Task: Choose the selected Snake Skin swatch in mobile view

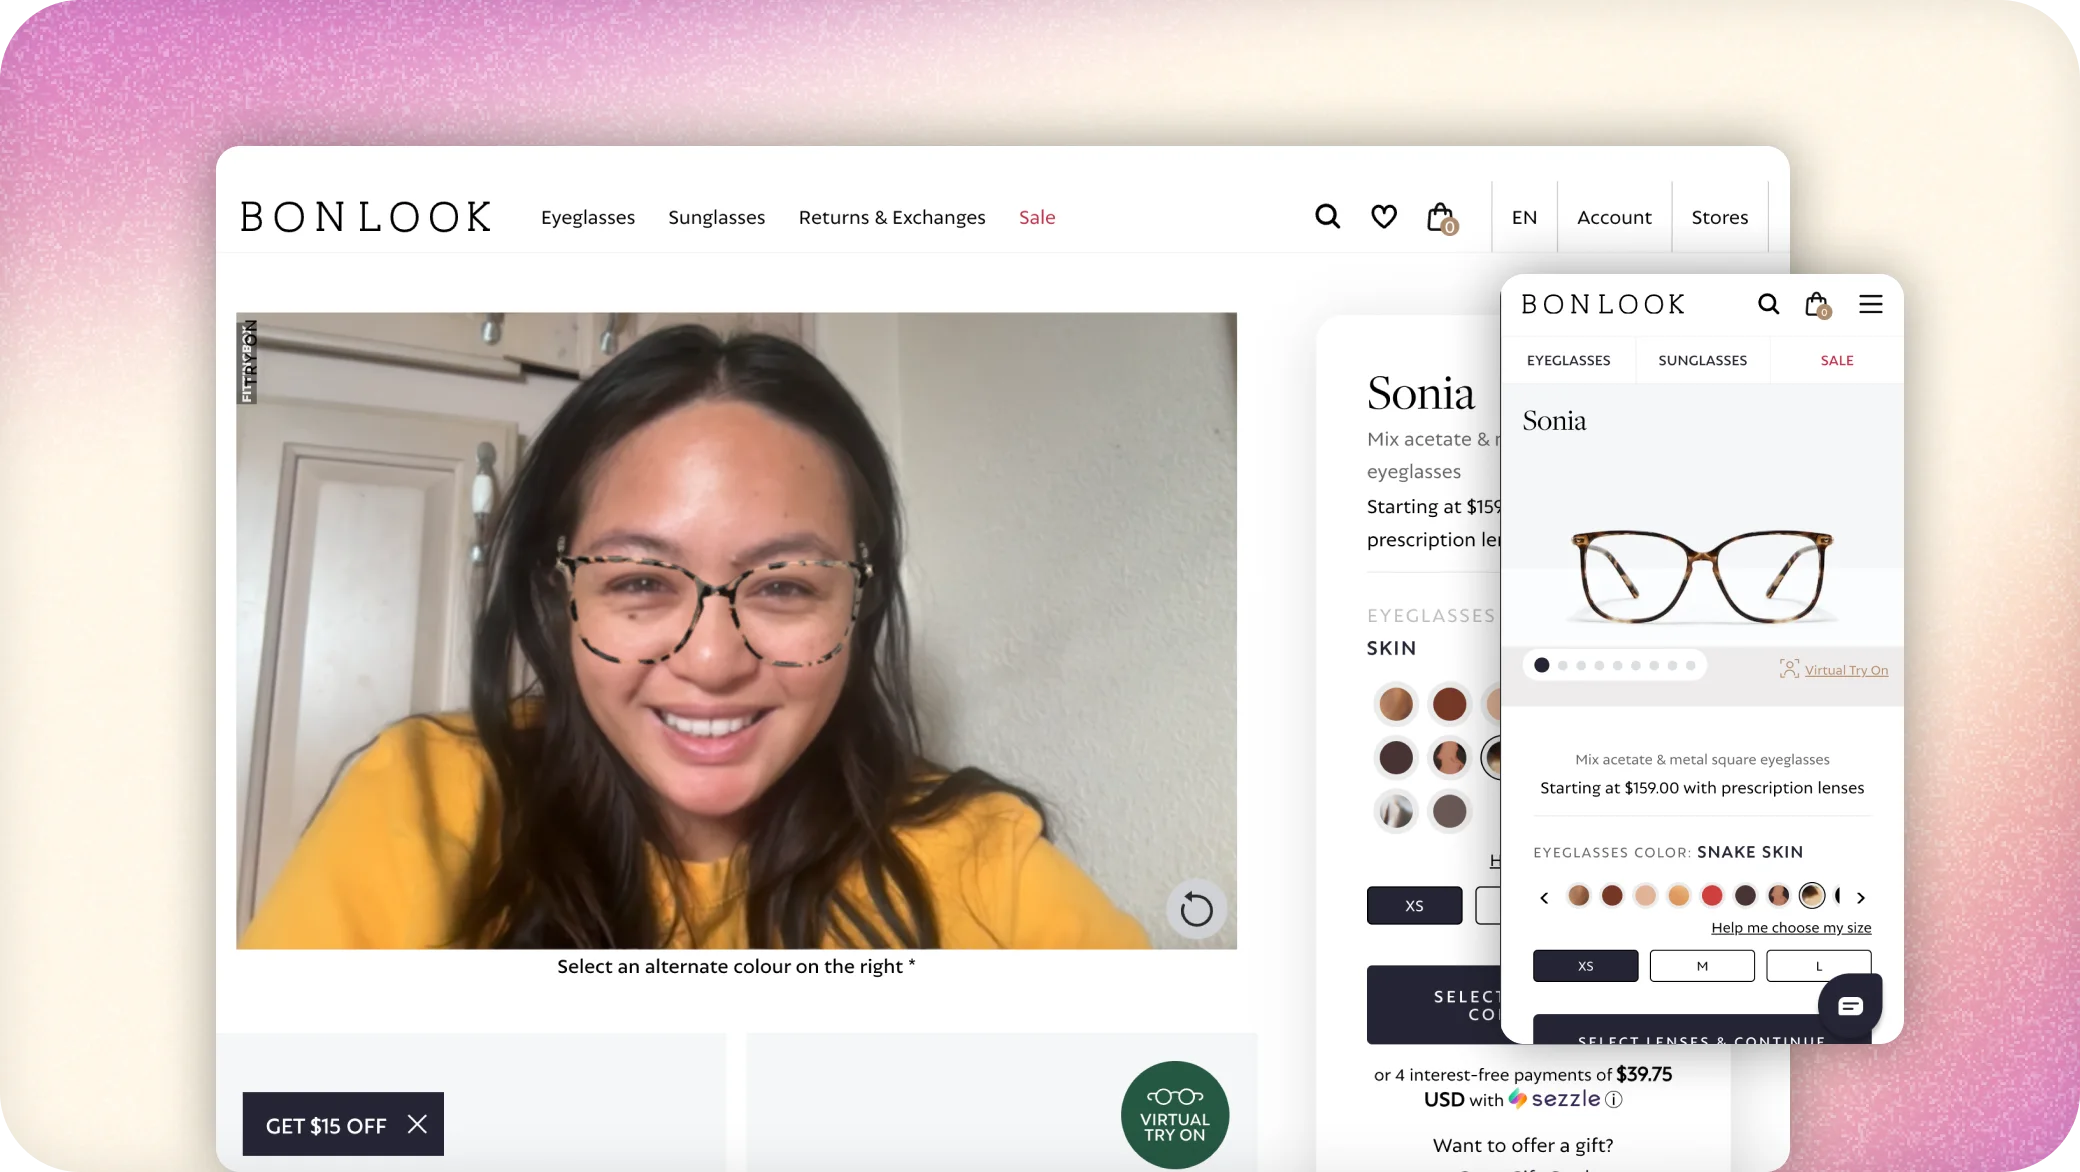Action: coord(1812,896)
